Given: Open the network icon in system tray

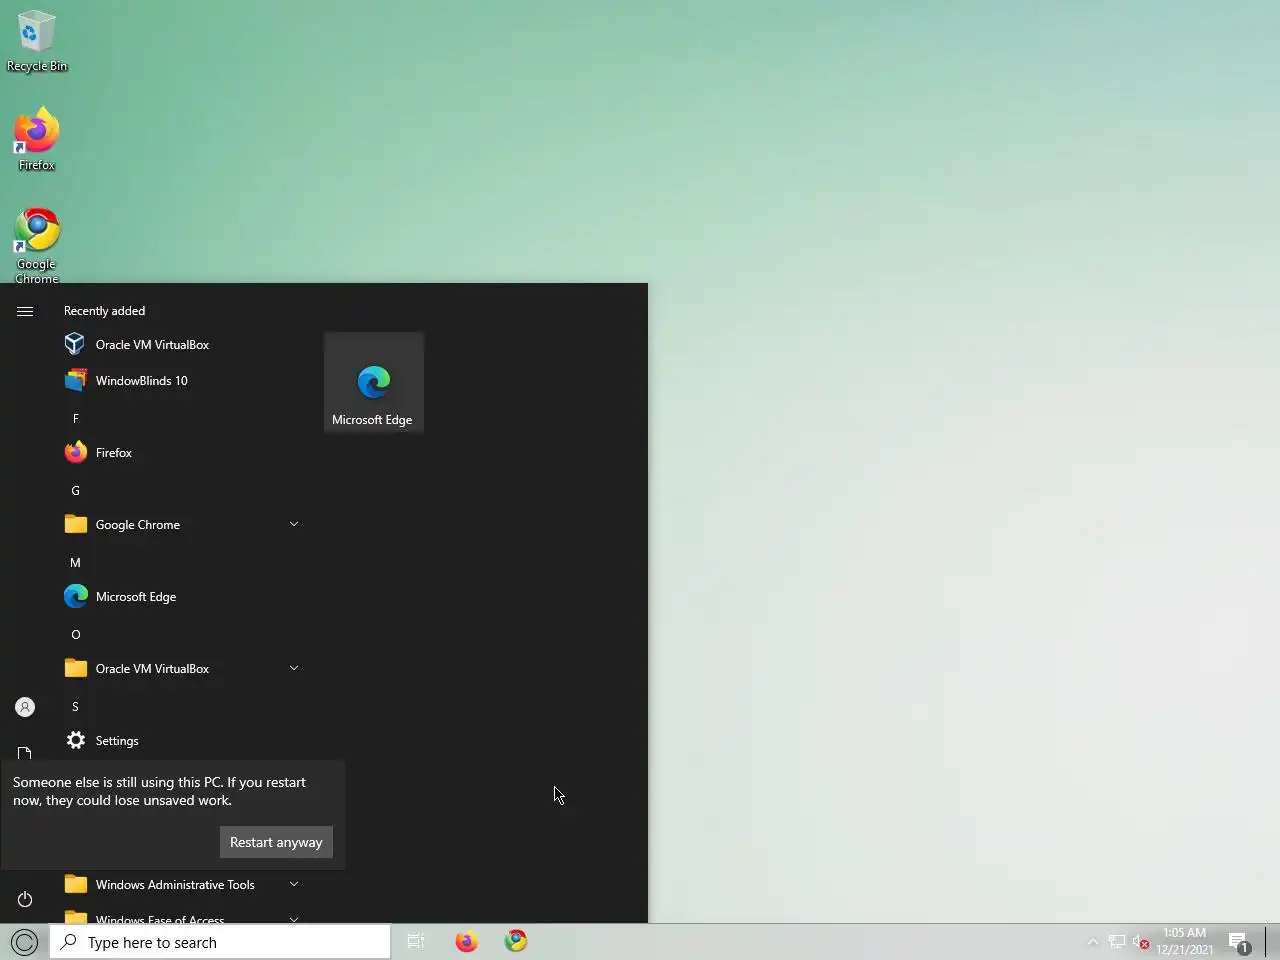Looking at the screenshot, I should click(x=1117, y=942).
